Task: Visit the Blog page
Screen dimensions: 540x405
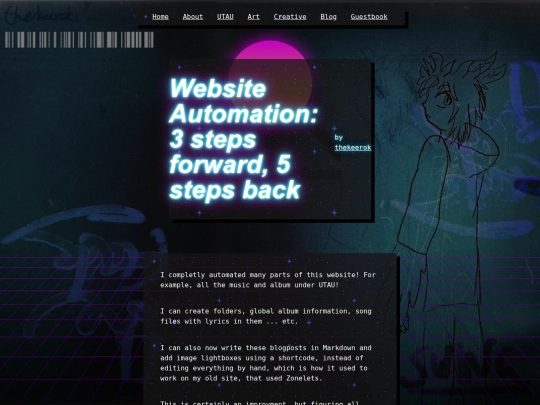Action: (329, 17)
